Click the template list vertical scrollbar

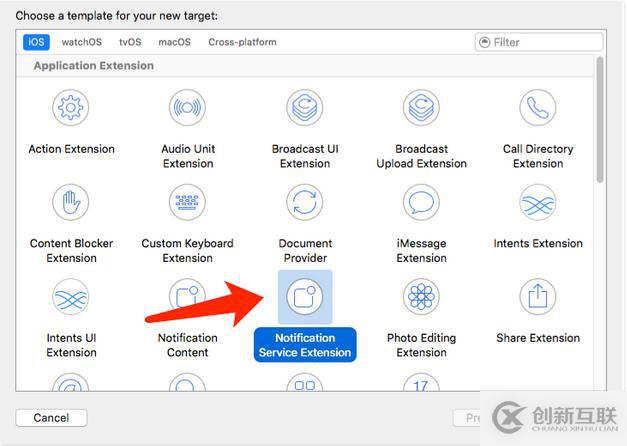pos(599,120)
